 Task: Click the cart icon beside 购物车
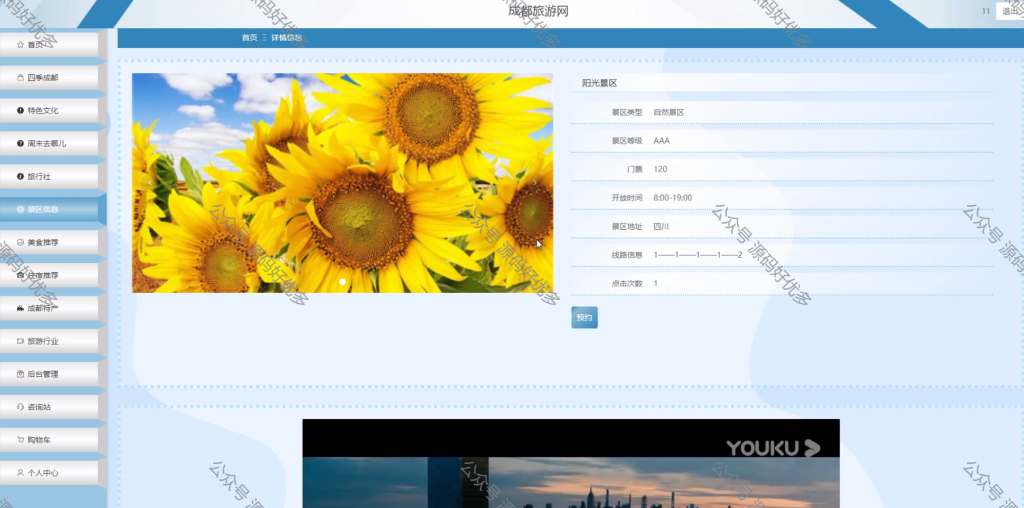click(x=20, y=439)
